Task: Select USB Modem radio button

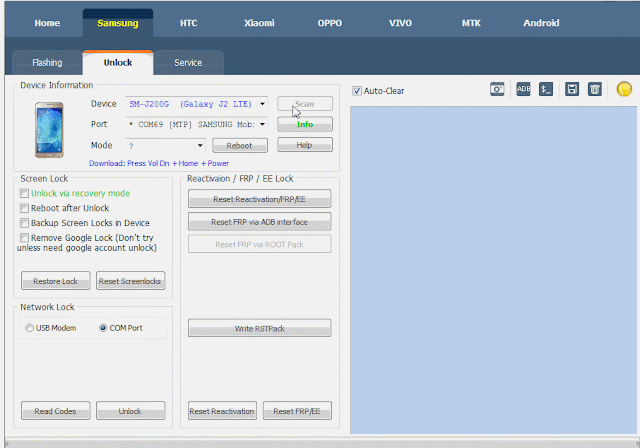Action: pos(29,328)
